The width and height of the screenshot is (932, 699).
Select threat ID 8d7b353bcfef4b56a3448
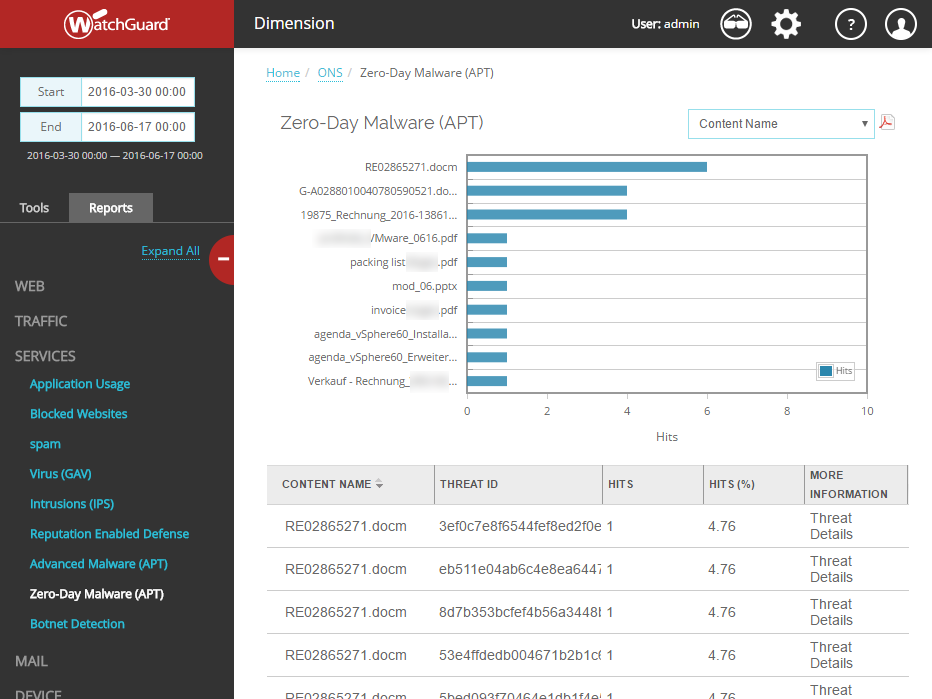pos(520,612)
